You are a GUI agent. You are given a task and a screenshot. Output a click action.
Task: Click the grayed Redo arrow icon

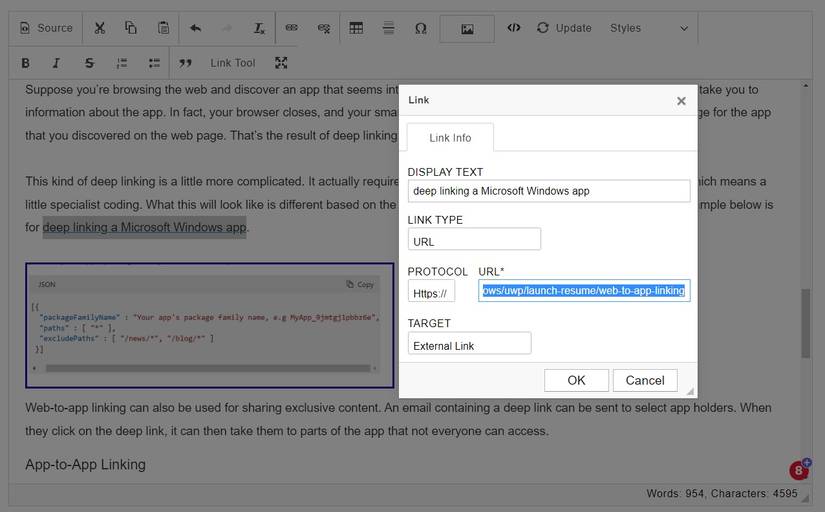click(x=227, y=28)
